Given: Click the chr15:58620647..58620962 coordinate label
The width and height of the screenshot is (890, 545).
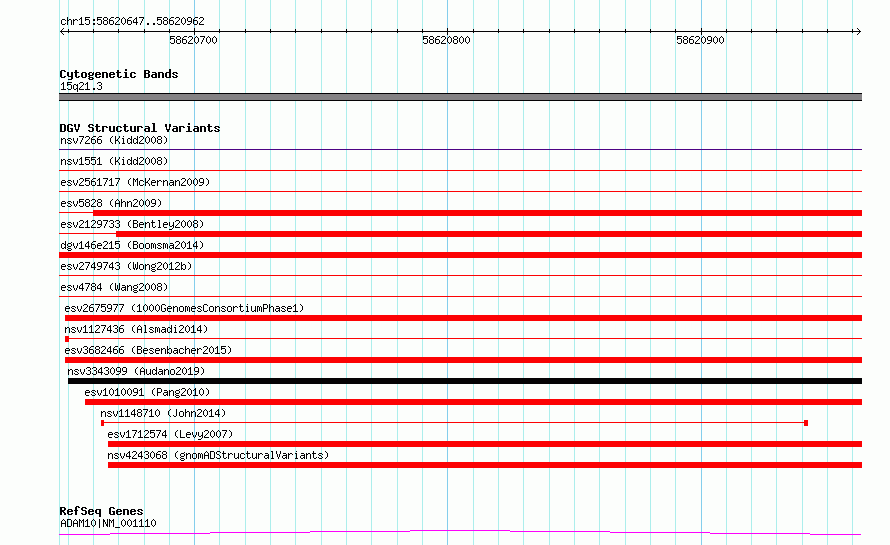Looking at the screenshot, I should pos(132,21).
